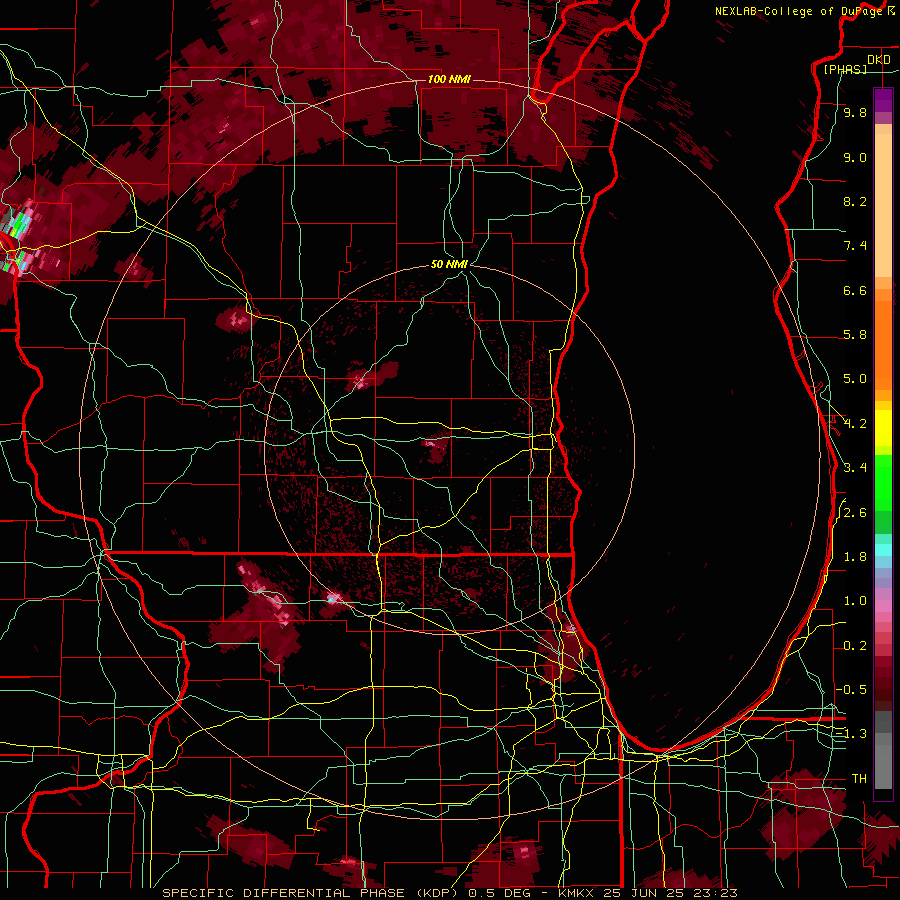Pick the light peach band on the color scale

tap(883, 205)
